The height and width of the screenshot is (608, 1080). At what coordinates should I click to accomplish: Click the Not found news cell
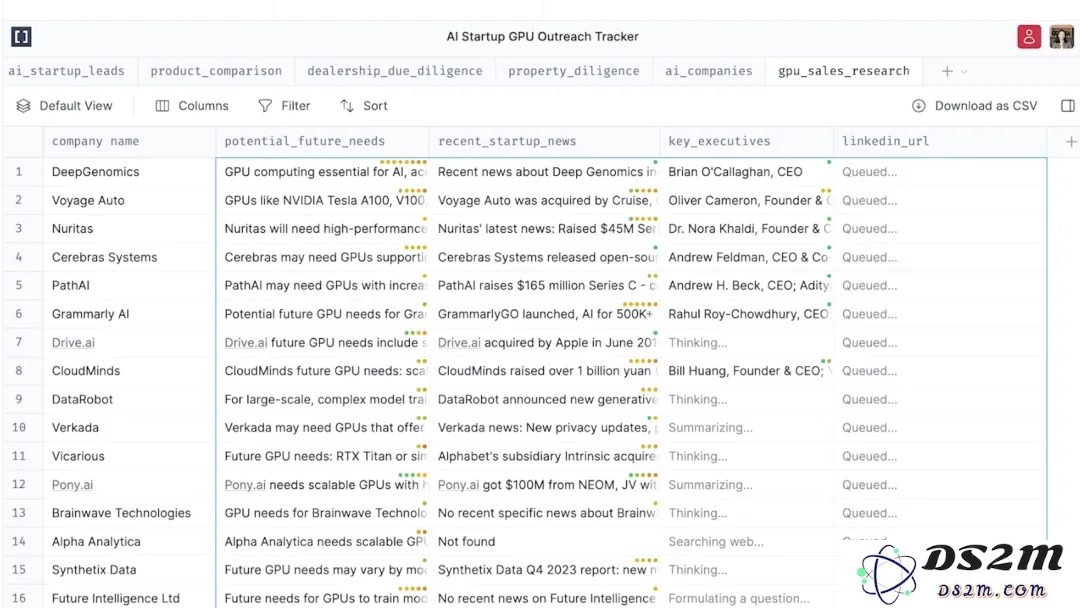(x=544, y=541)
